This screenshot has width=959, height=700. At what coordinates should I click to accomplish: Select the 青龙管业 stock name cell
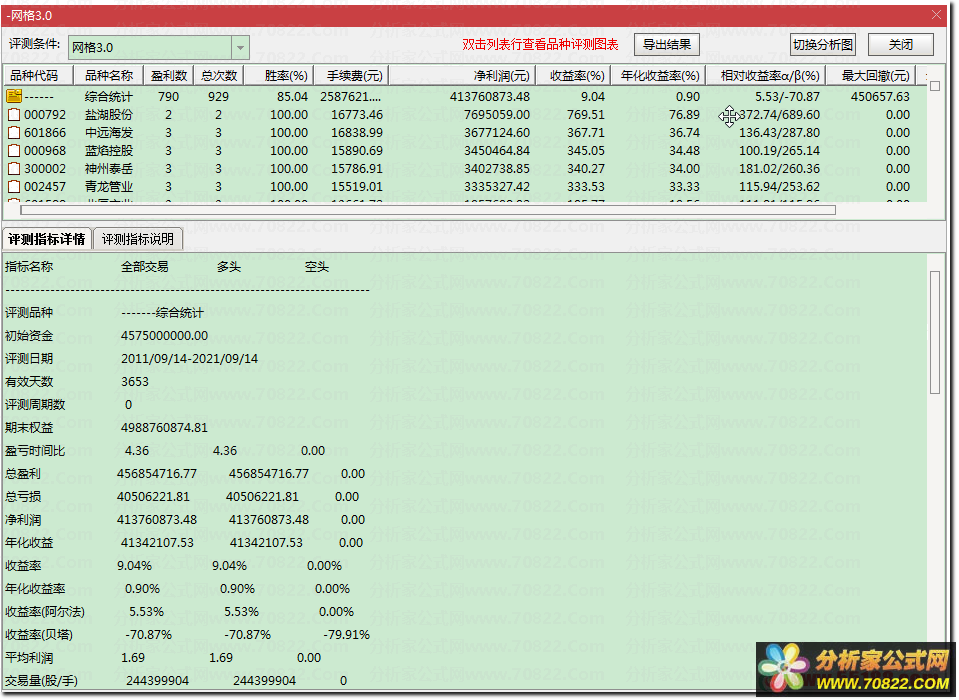[x=109, y=187]
